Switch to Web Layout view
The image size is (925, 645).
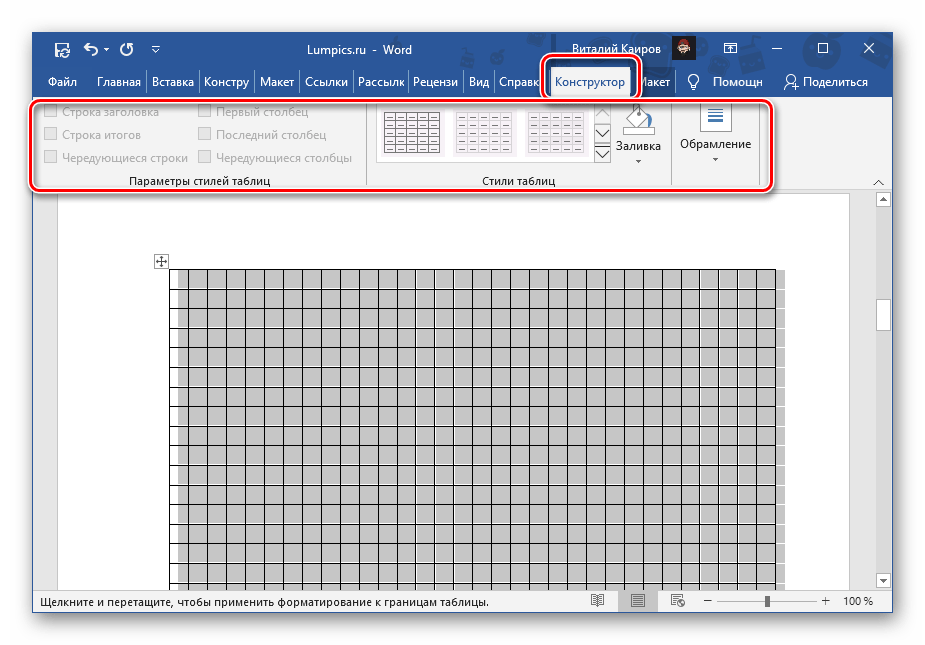[678, 601]
